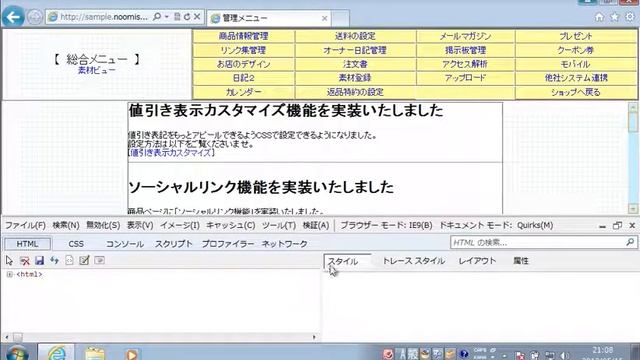Viewport: 640px width, 360px height.
Task: Click the browser back arrow button
Action: [x=13, y=17]
